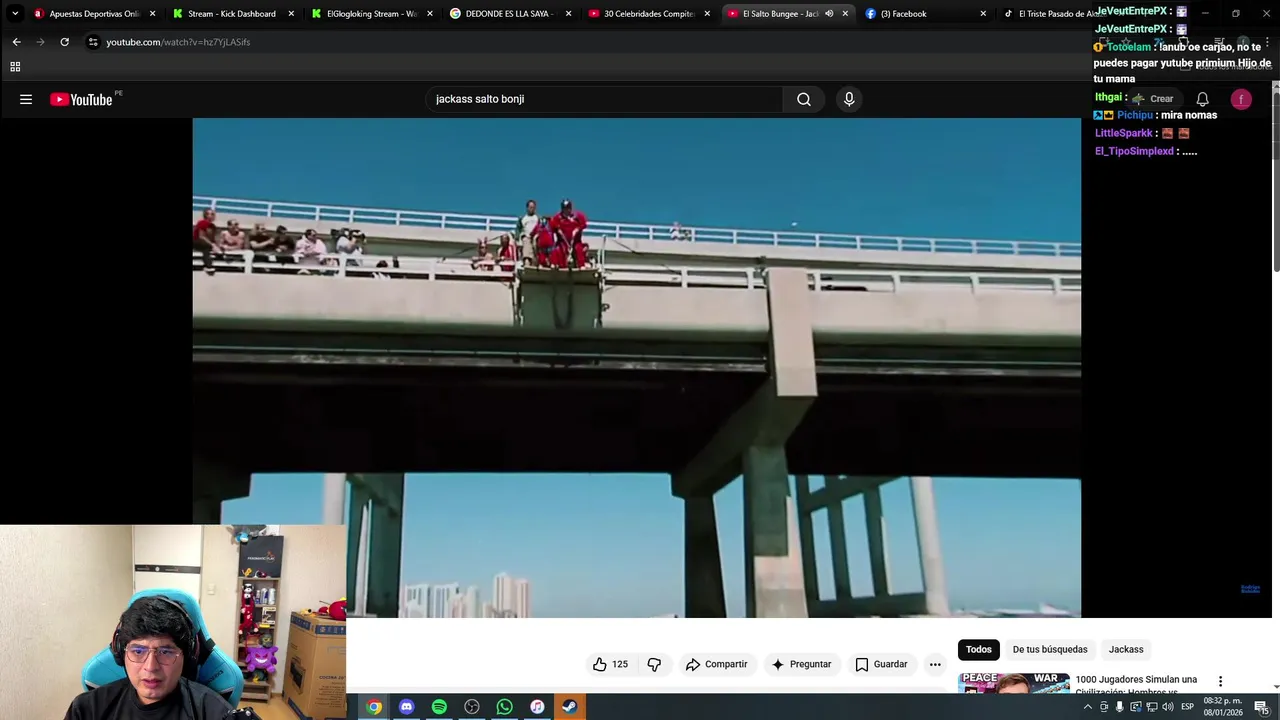Click the Compartir share button

[x=716, y=664]
